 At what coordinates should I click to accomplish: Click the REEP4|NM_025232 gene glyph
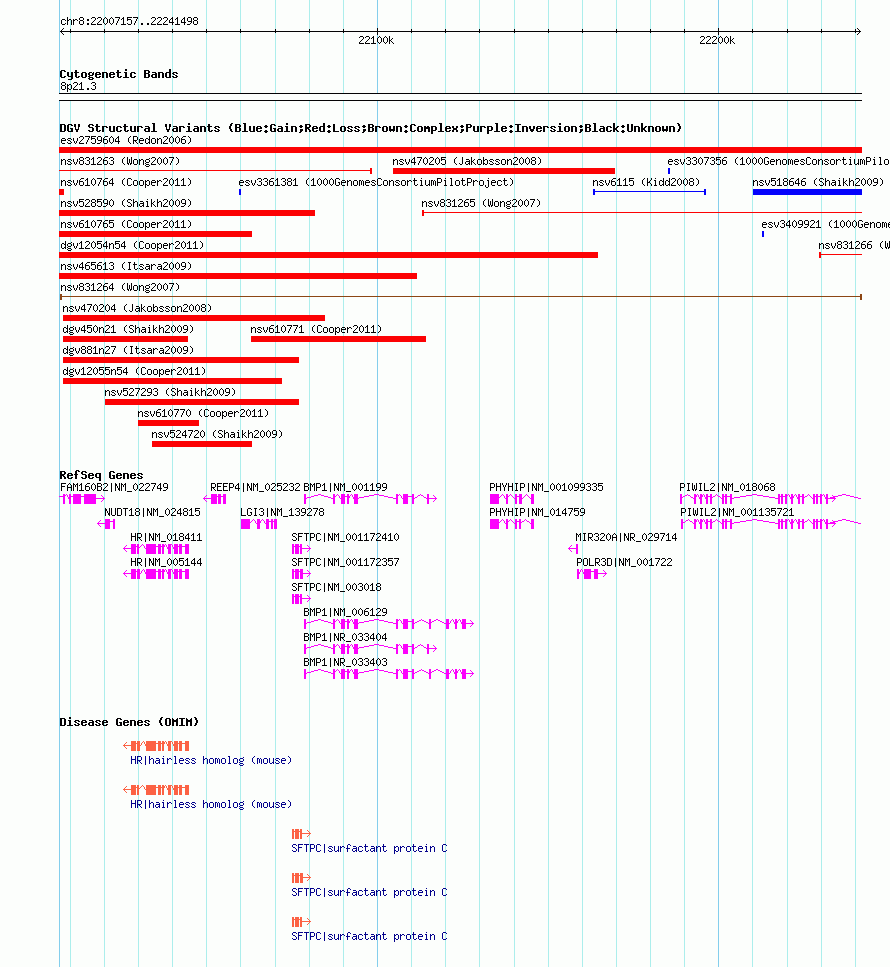tap(215, 499)
